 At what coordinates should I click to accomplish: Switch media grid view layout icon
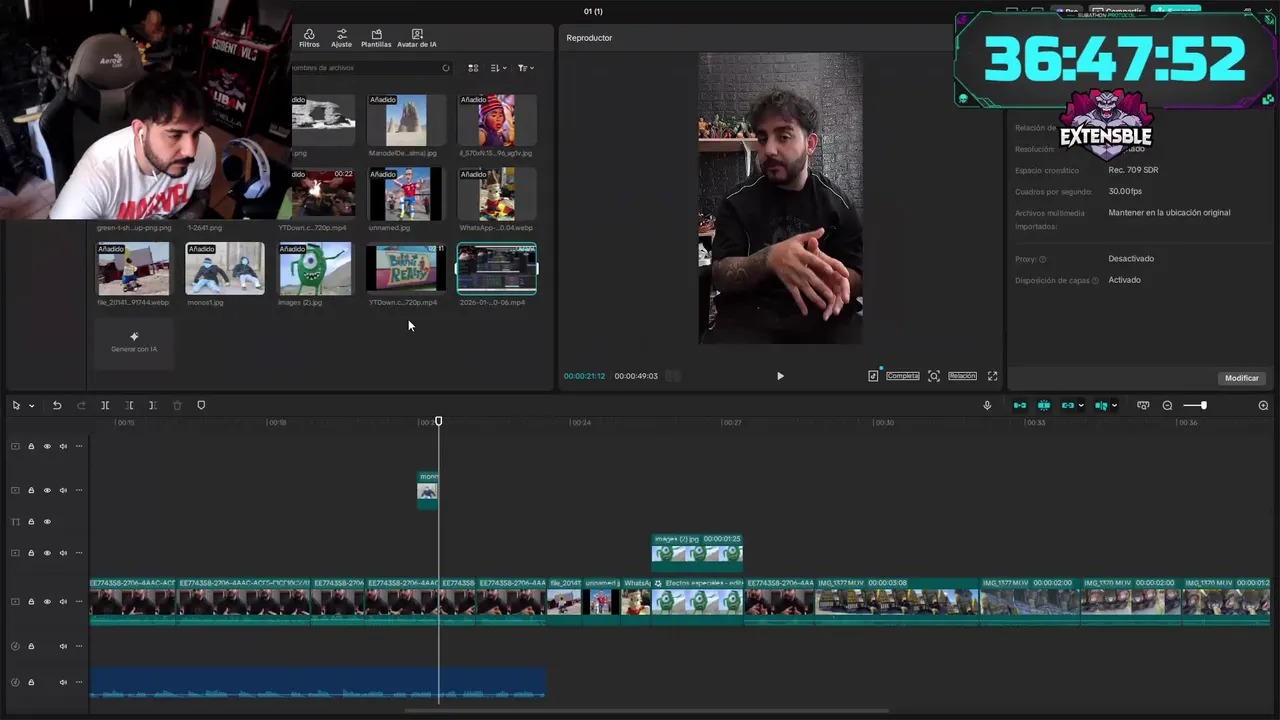(473, 68)
